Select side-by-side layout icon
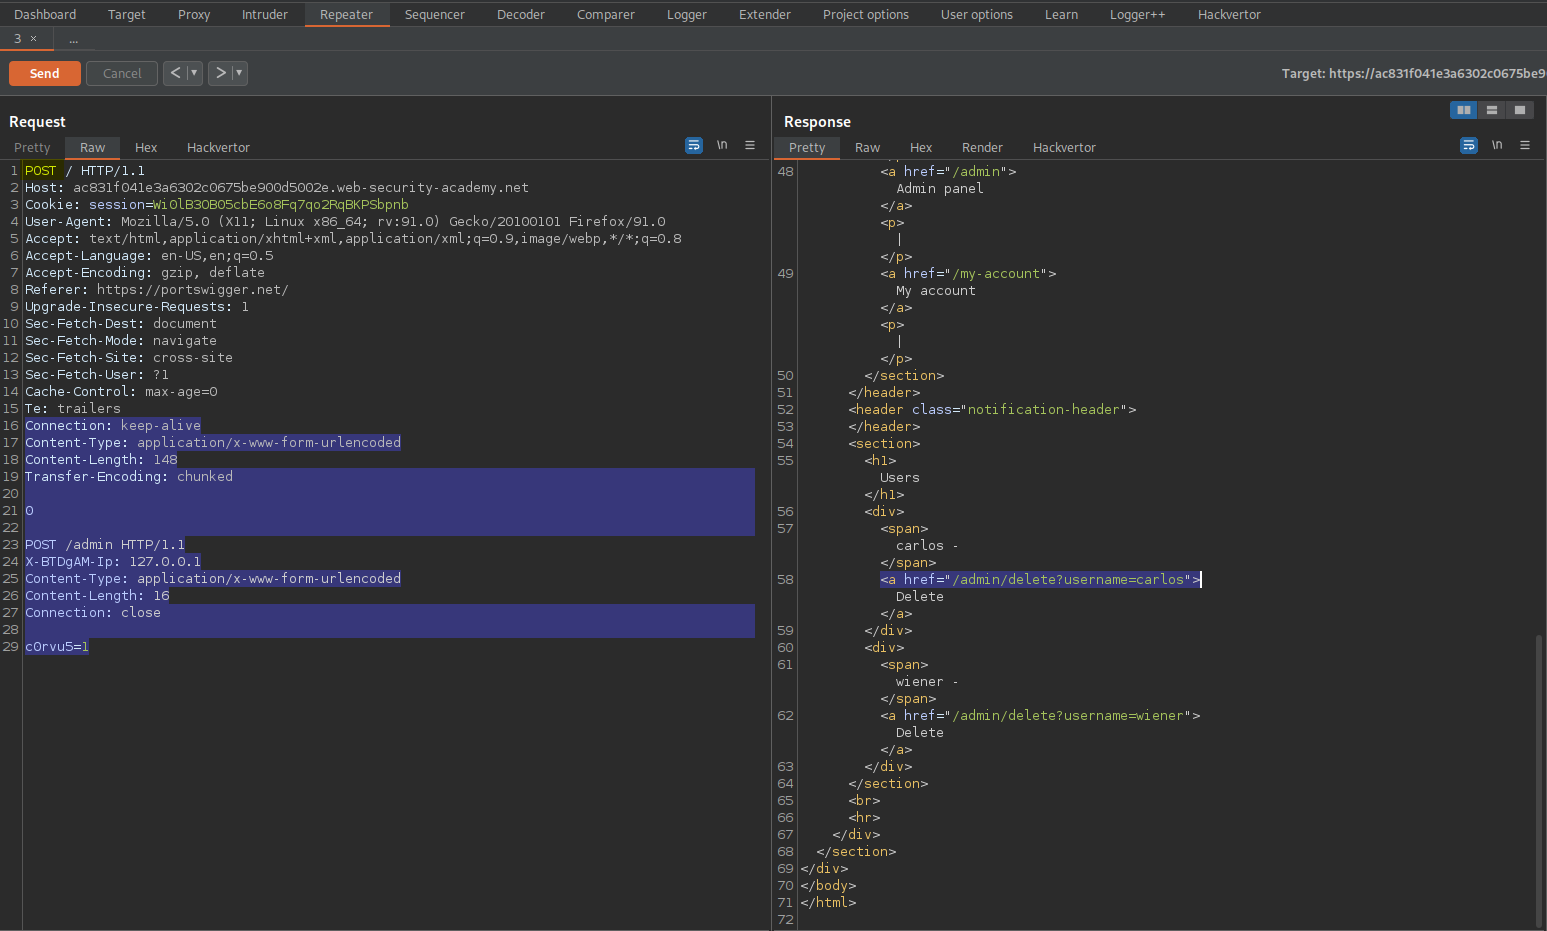This screenshot has height=931, width=1547. tap(1463, 110)
